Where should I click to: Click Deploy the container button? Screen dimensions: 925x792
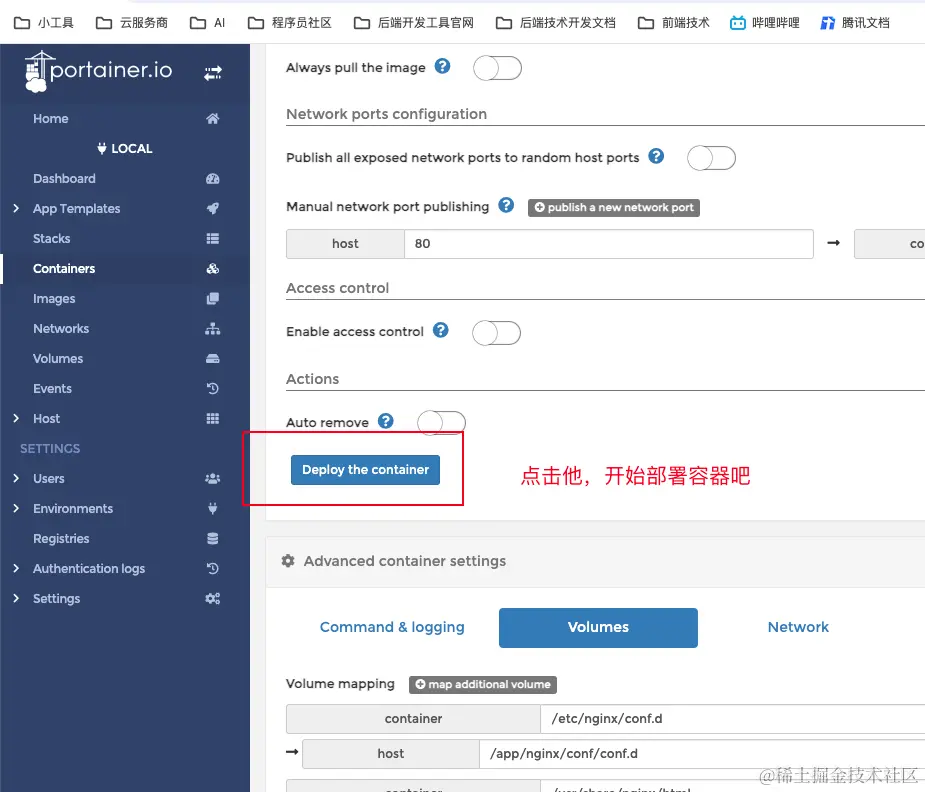click(365, 470)
